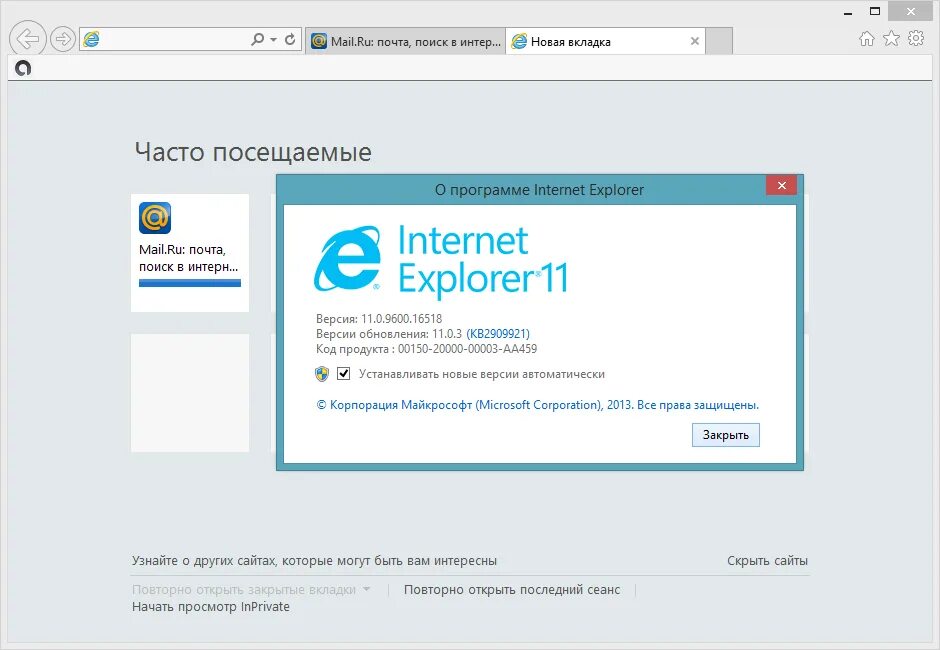Open a new blank tab button
The width and height of the screenshot is (940, 650).
(719, 41)
